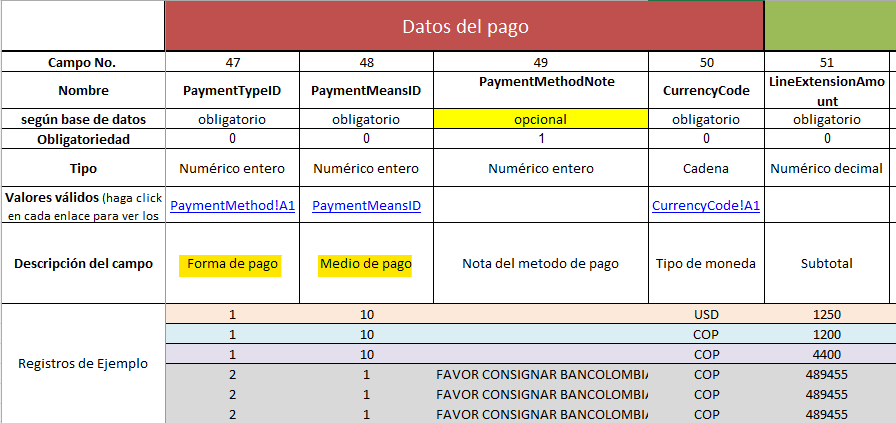Screen dimensions: 896x423
Task: Click the 'Medio de pago' description cell
Action: [366, 264]
